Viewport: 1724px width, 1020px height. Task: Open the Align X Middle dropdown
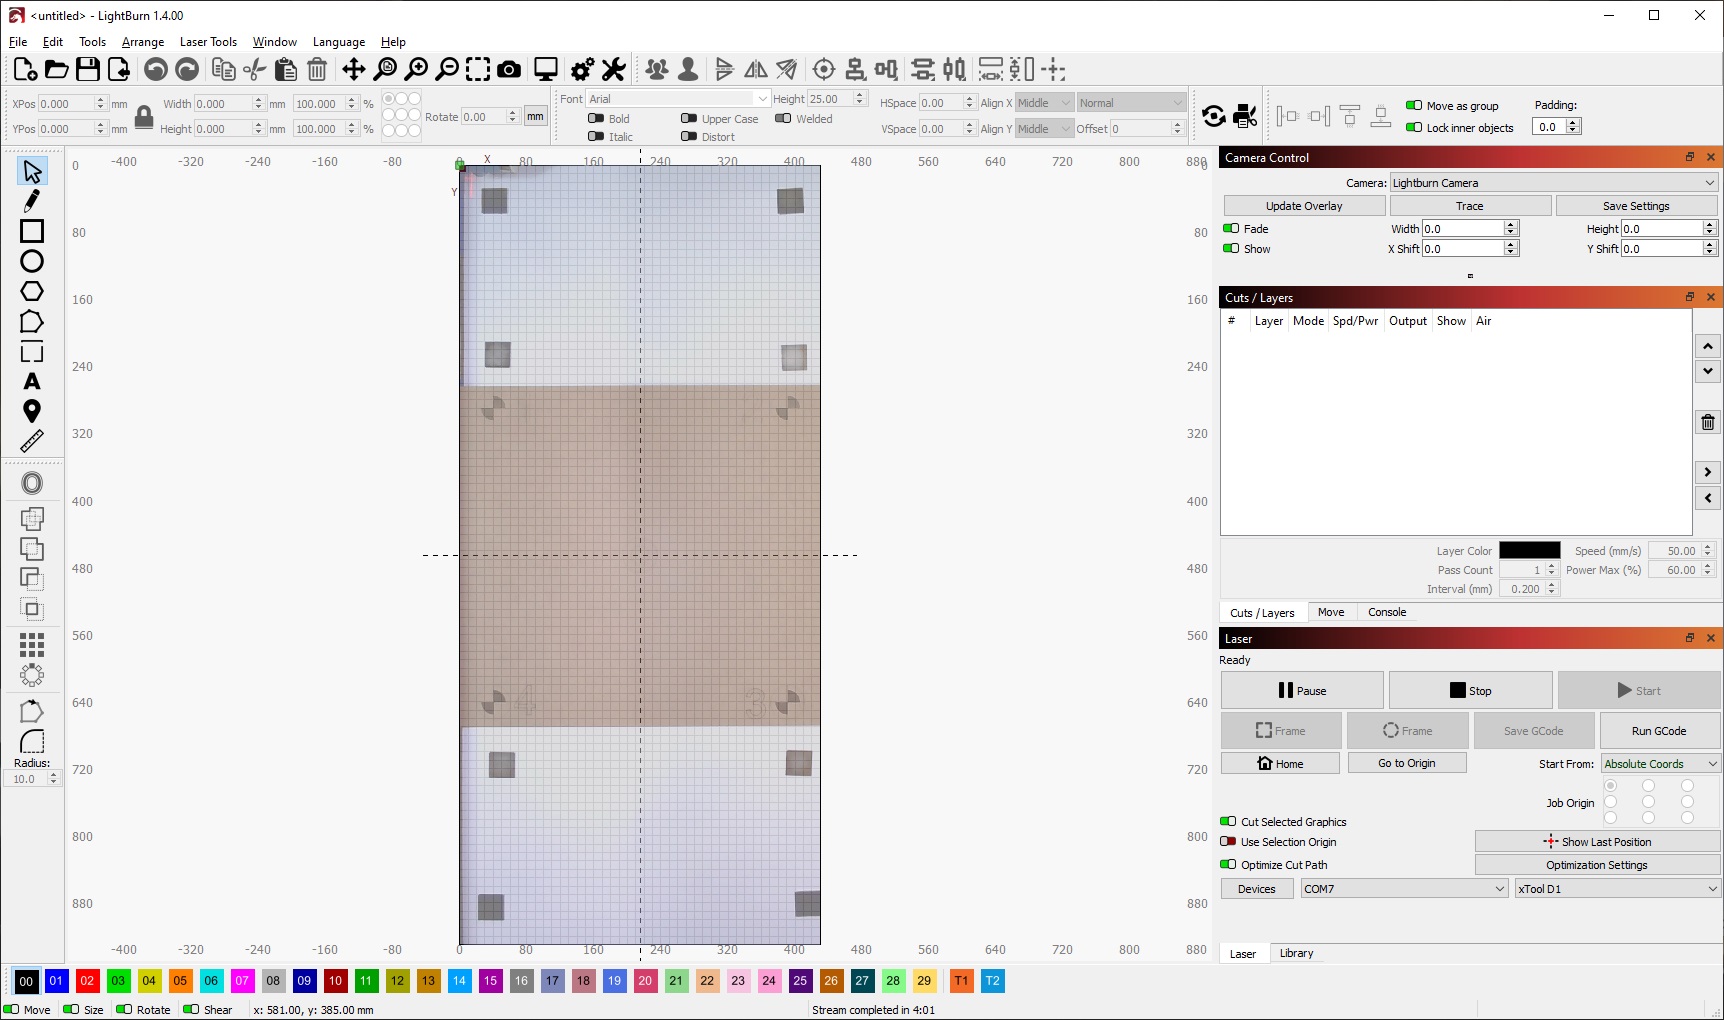[x=1044, y=103]
